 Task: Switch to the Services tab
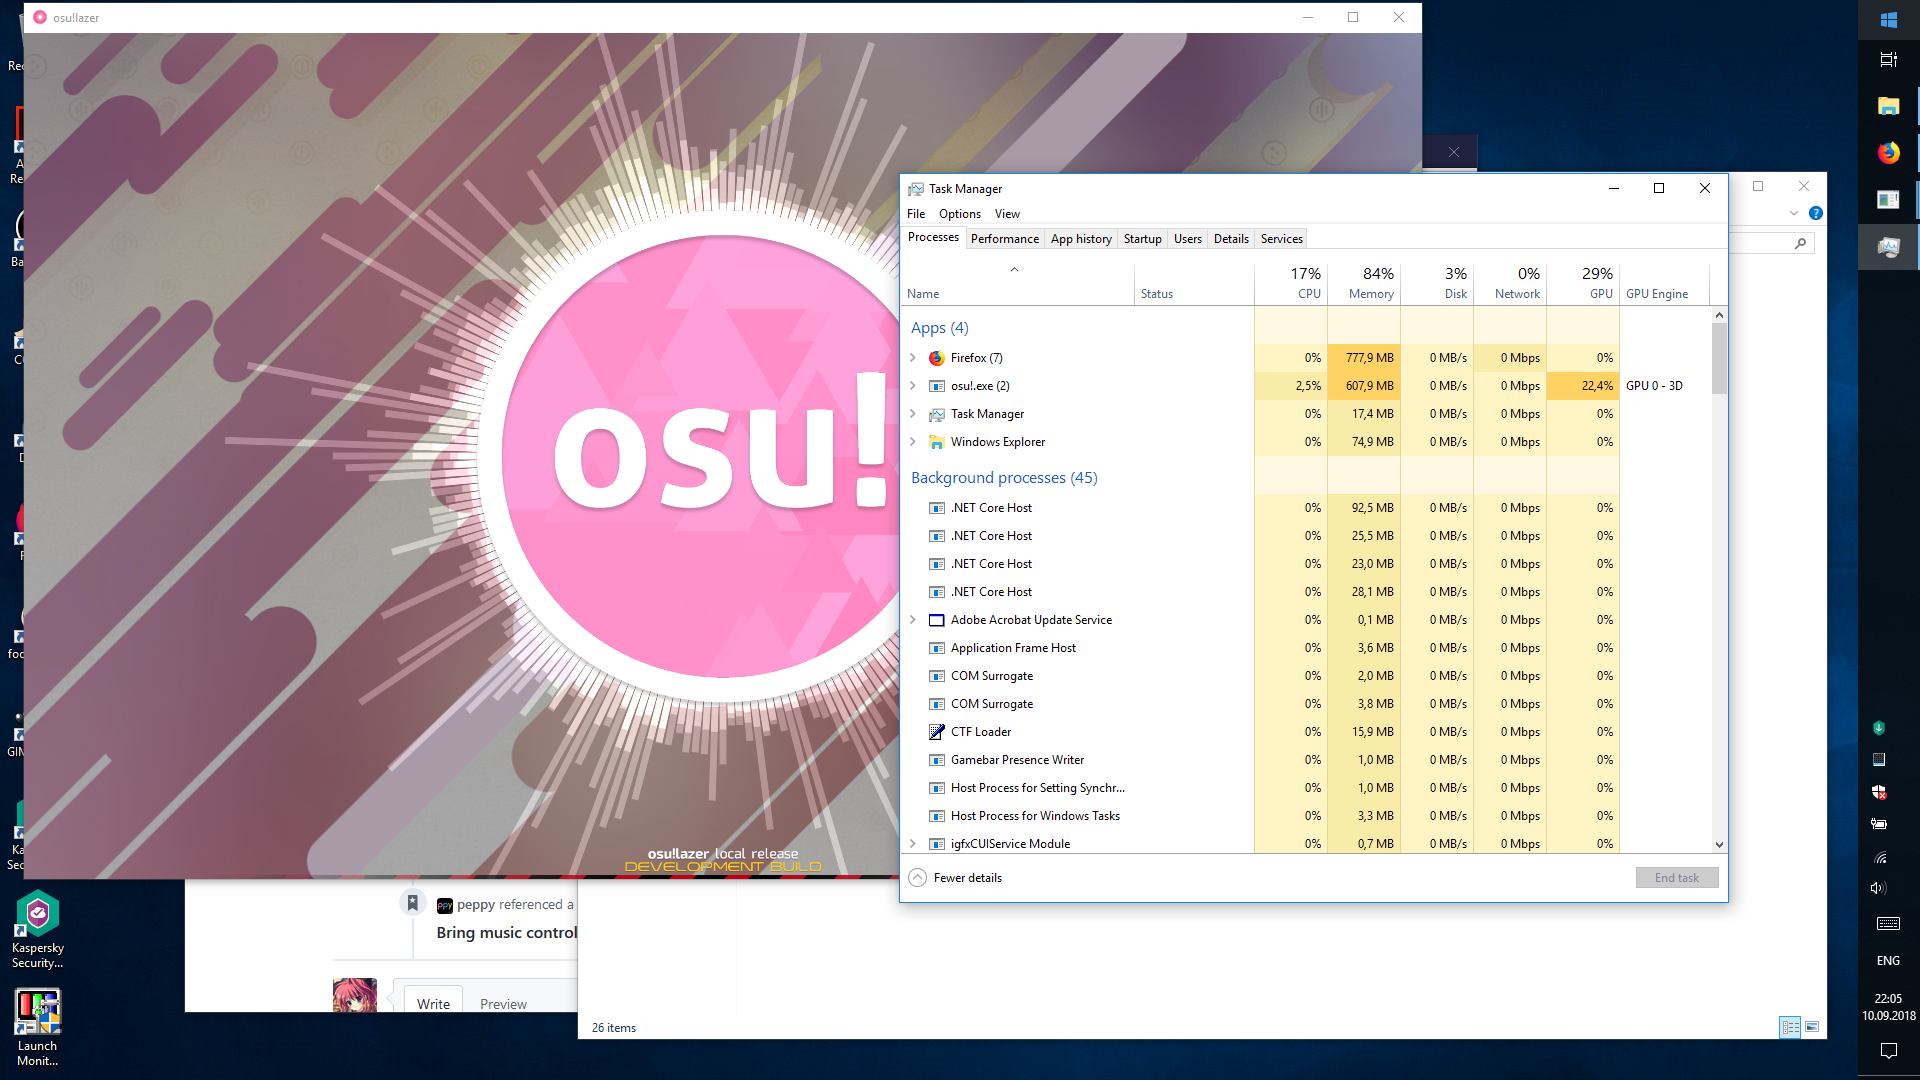pos(1281,239)
